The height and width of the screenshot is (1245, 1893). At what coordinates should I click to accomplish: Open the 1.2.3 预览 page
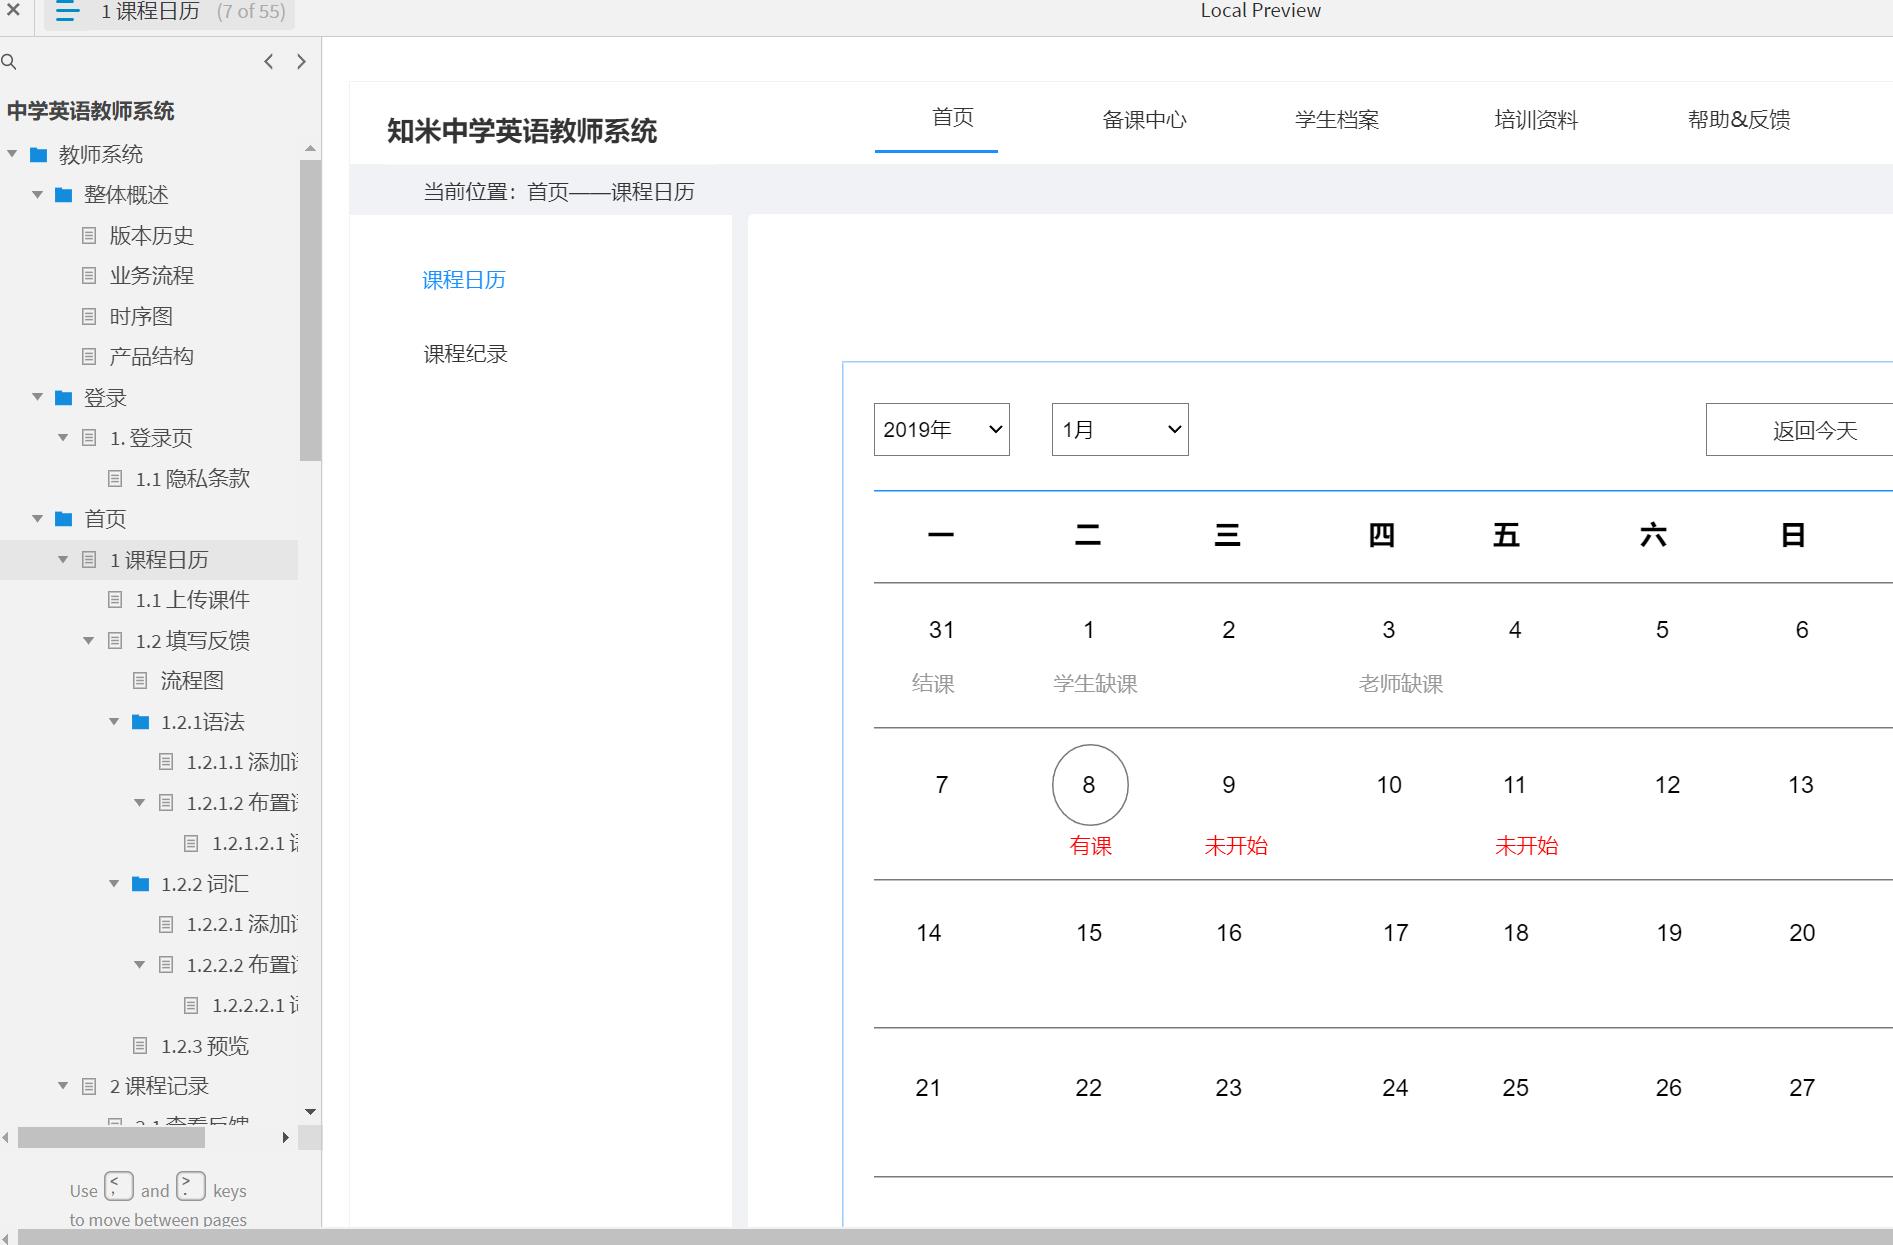pos(204,1046)
